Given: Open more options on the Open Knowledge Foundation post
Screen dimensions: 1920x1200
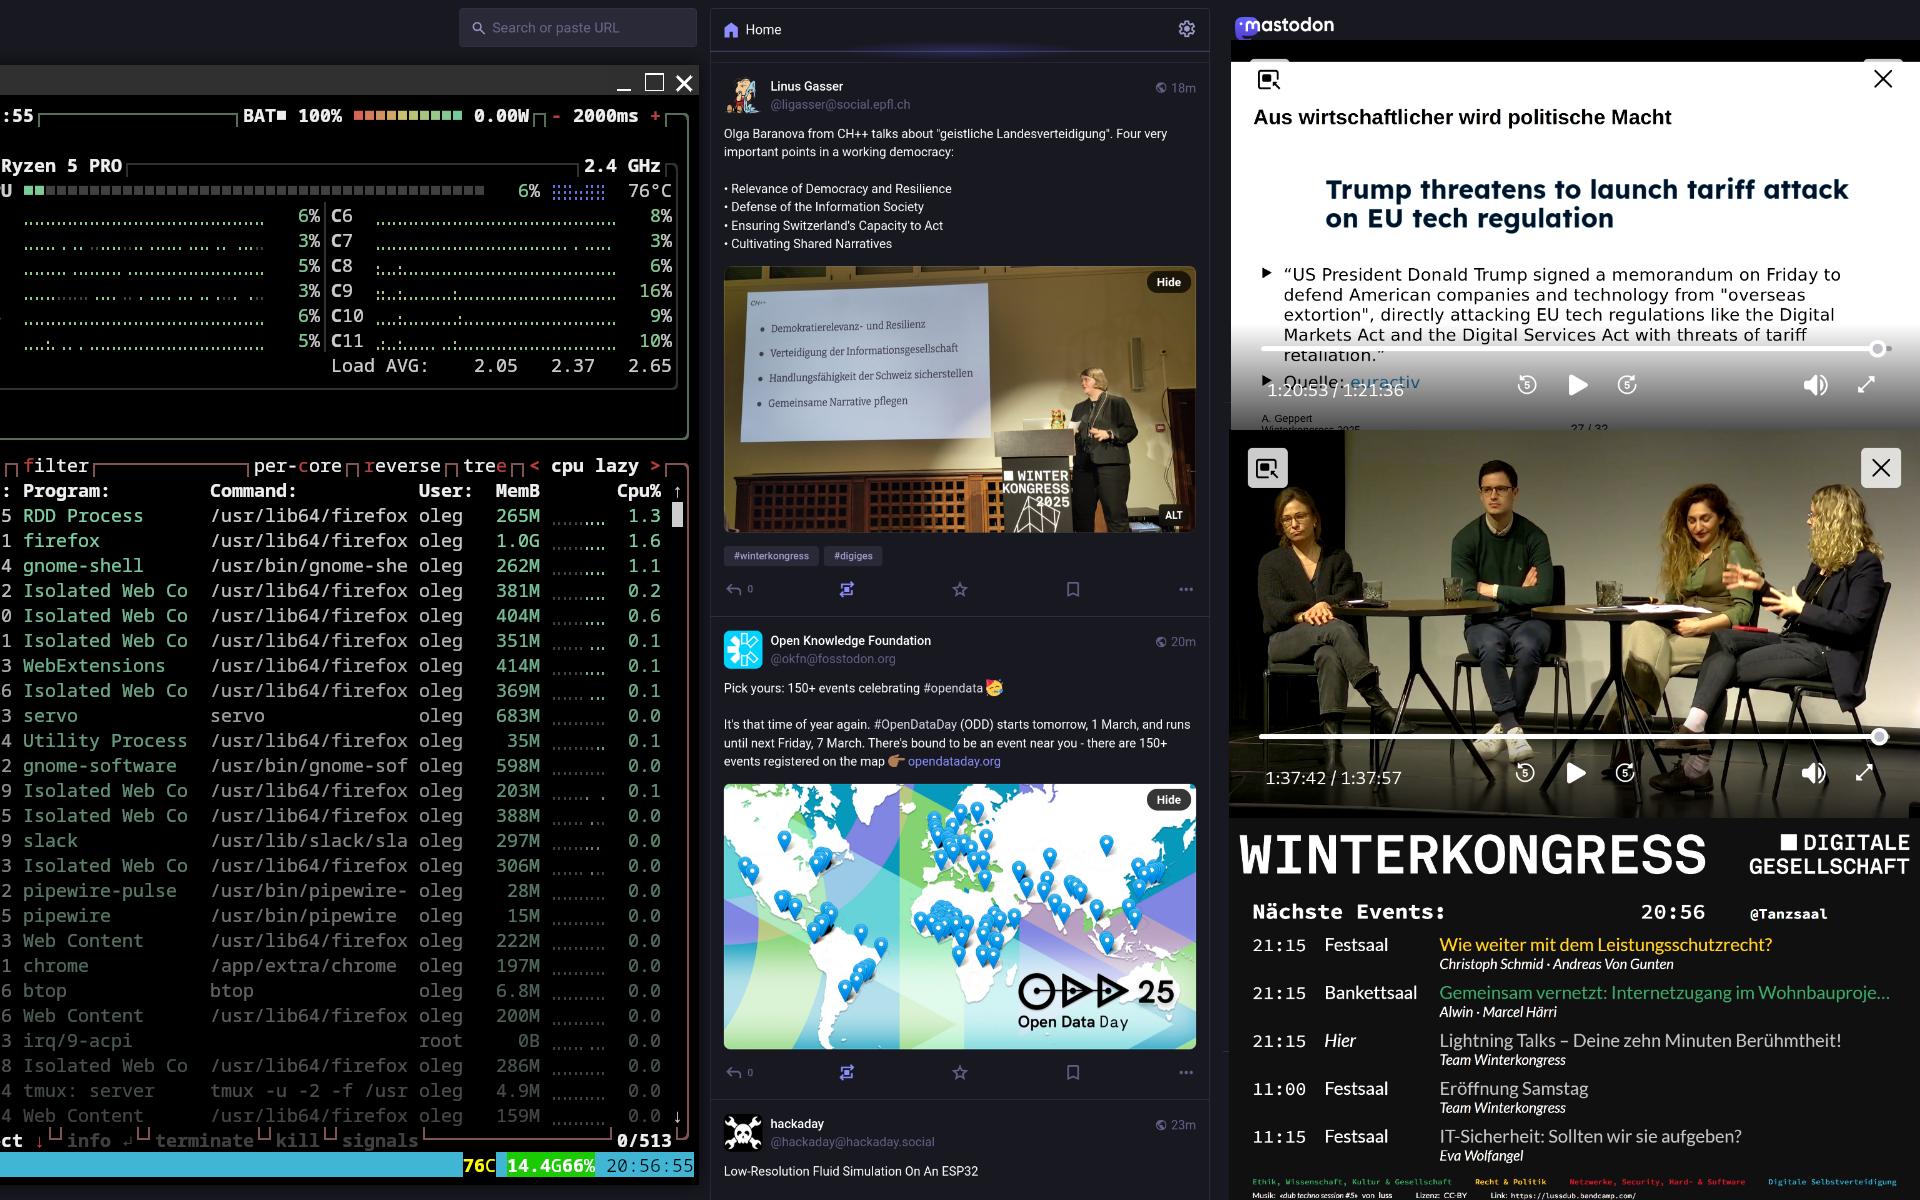Looking at the screenshot, I should click(x=1185, y=1072).
